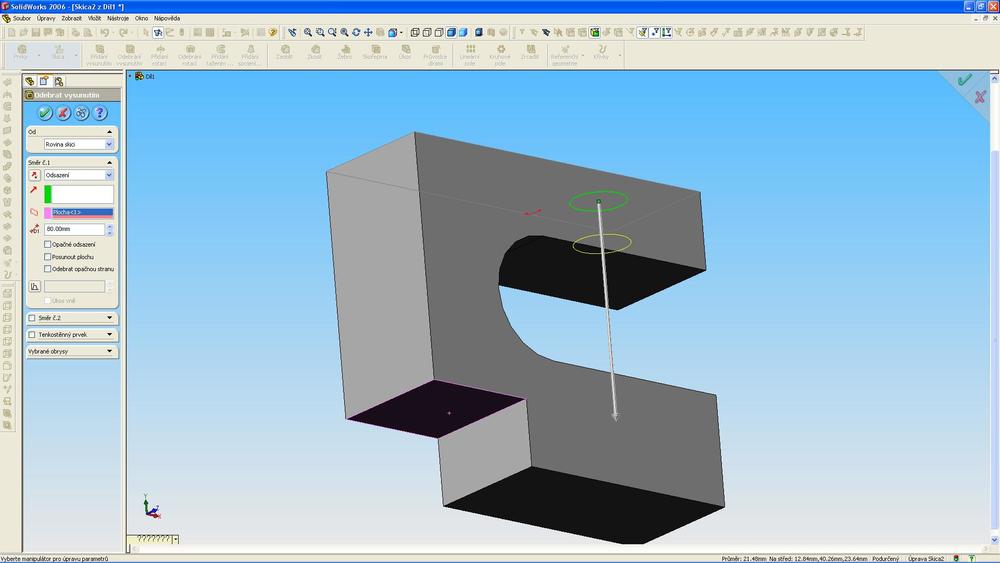
Task: Expand the Vybrané obrysy section
Action: pos(109,352)
